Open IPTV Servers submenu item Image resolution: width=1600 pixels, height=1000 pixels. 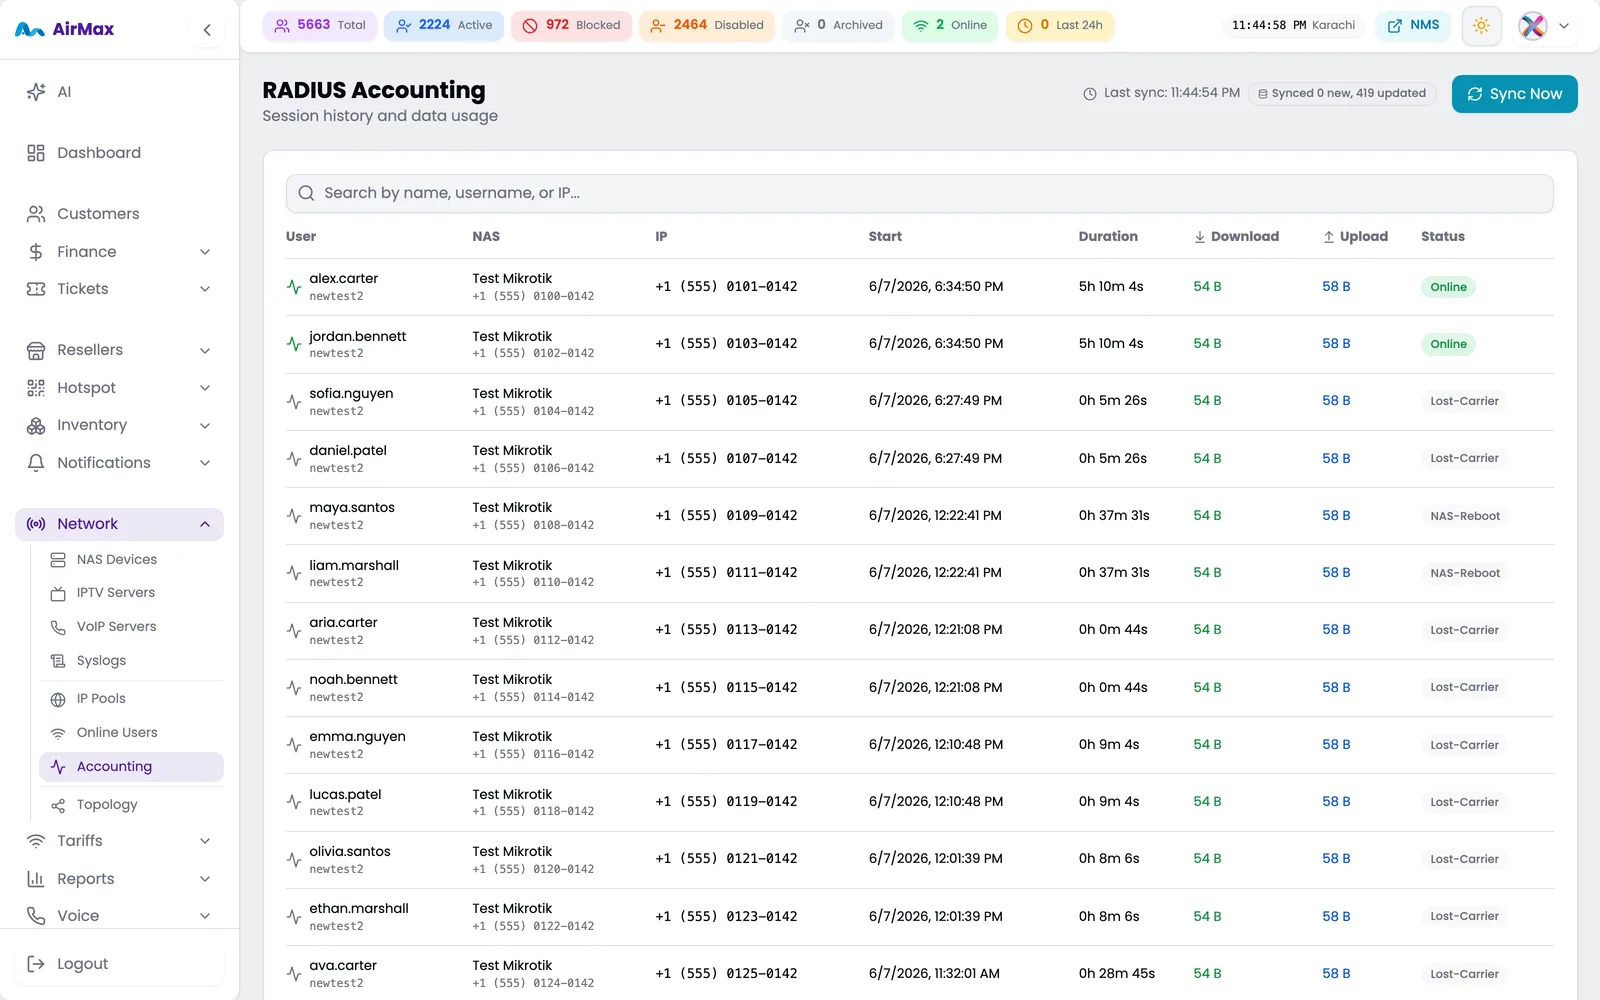(x=131, y=593)
